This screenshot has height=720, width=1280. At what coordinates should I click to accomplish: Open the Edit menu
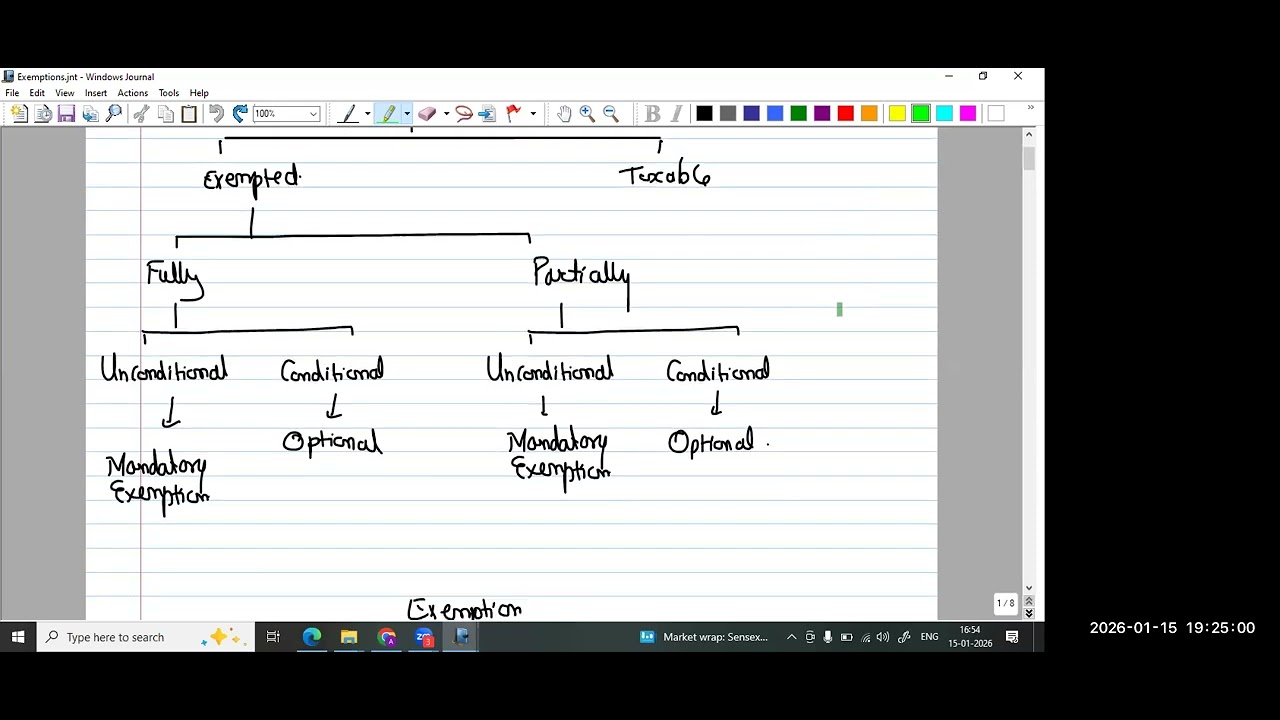point(37,93)
